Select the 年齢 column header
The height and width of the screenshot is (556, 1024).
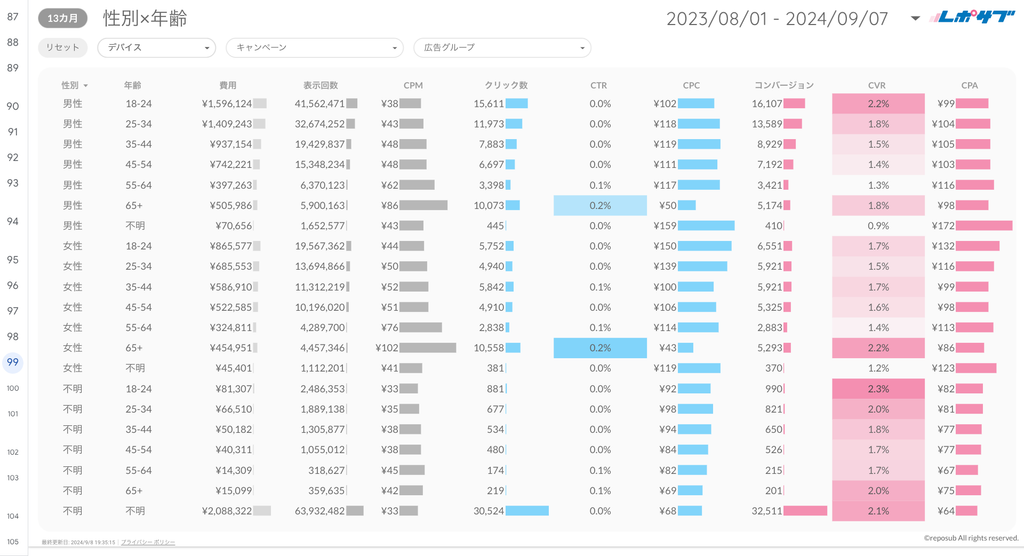133,85
